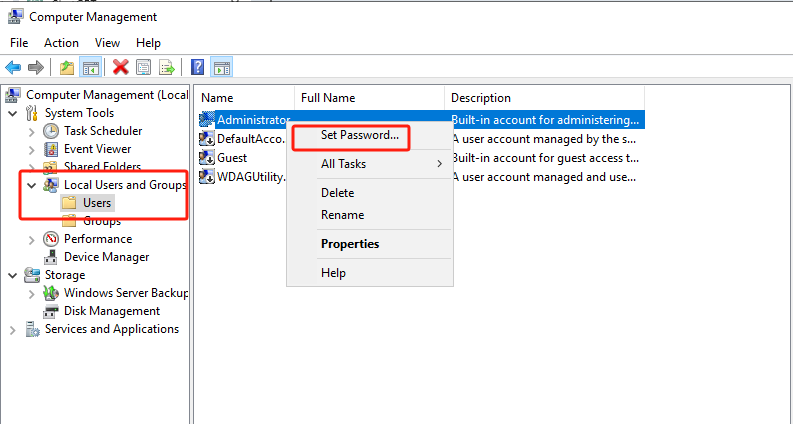Collapse the Storage tree node
Screen dimensions: 793x424
13,275
